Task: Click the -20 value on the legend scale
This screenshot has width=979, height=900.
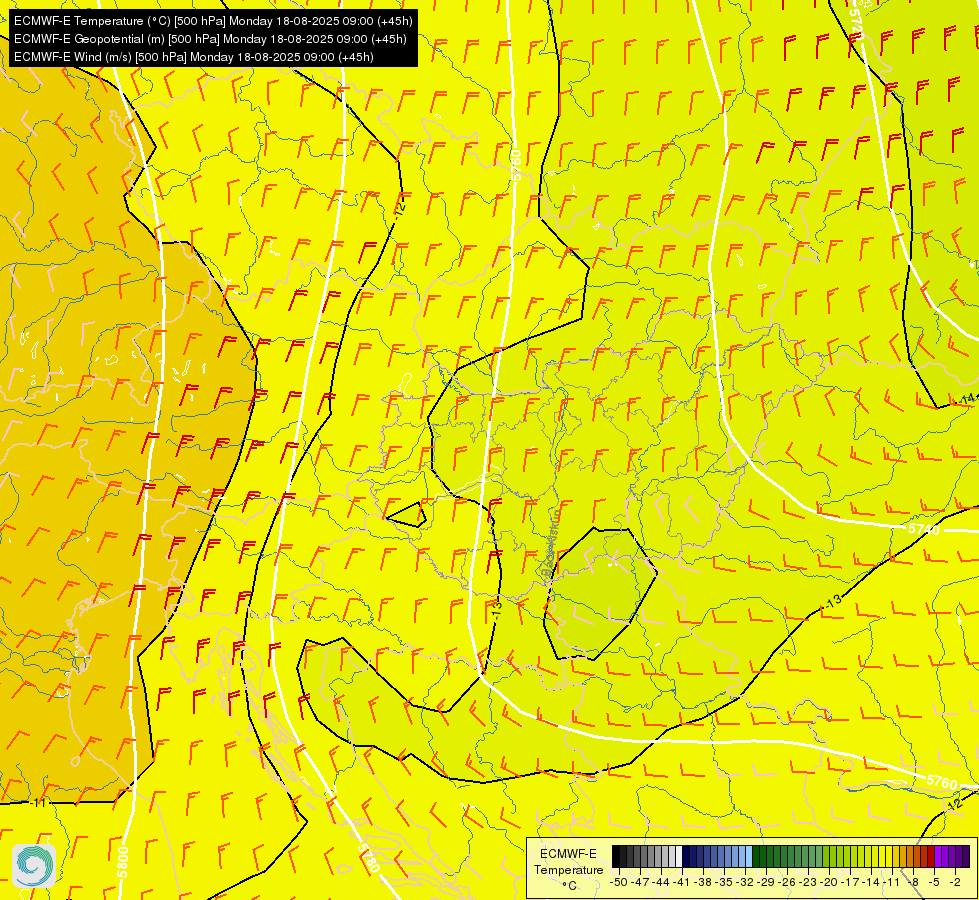Action: [x=829, y=882]
